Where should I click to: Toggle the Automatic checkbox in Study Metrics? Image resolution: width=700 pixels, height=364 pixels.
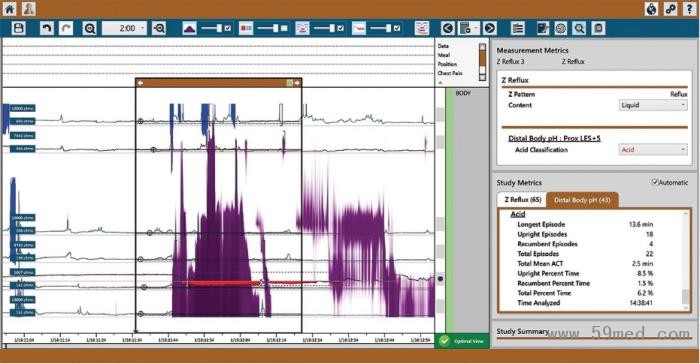tap(655, 182)
